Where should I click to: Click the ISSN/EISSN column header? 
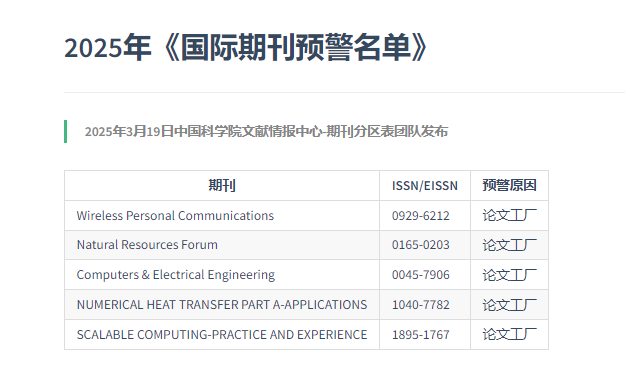pos(425,186)
